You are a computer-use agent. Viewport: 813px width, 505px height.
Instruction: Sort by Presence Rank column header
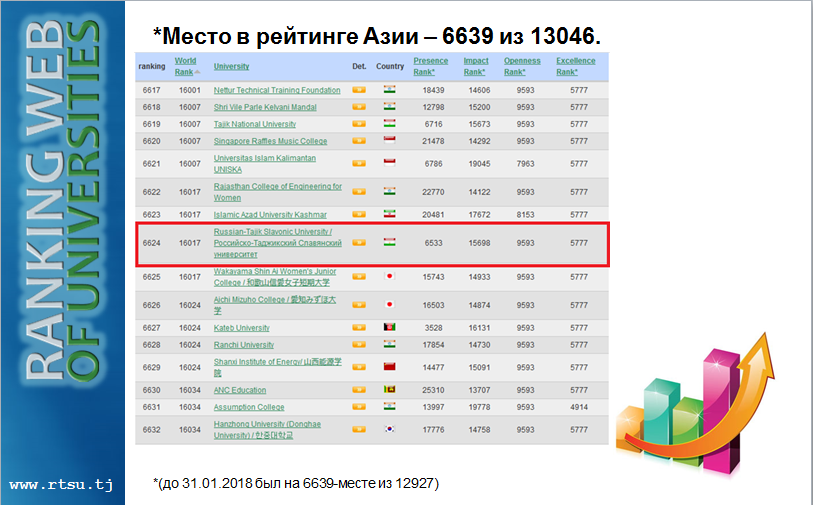(x=430, y=66)
